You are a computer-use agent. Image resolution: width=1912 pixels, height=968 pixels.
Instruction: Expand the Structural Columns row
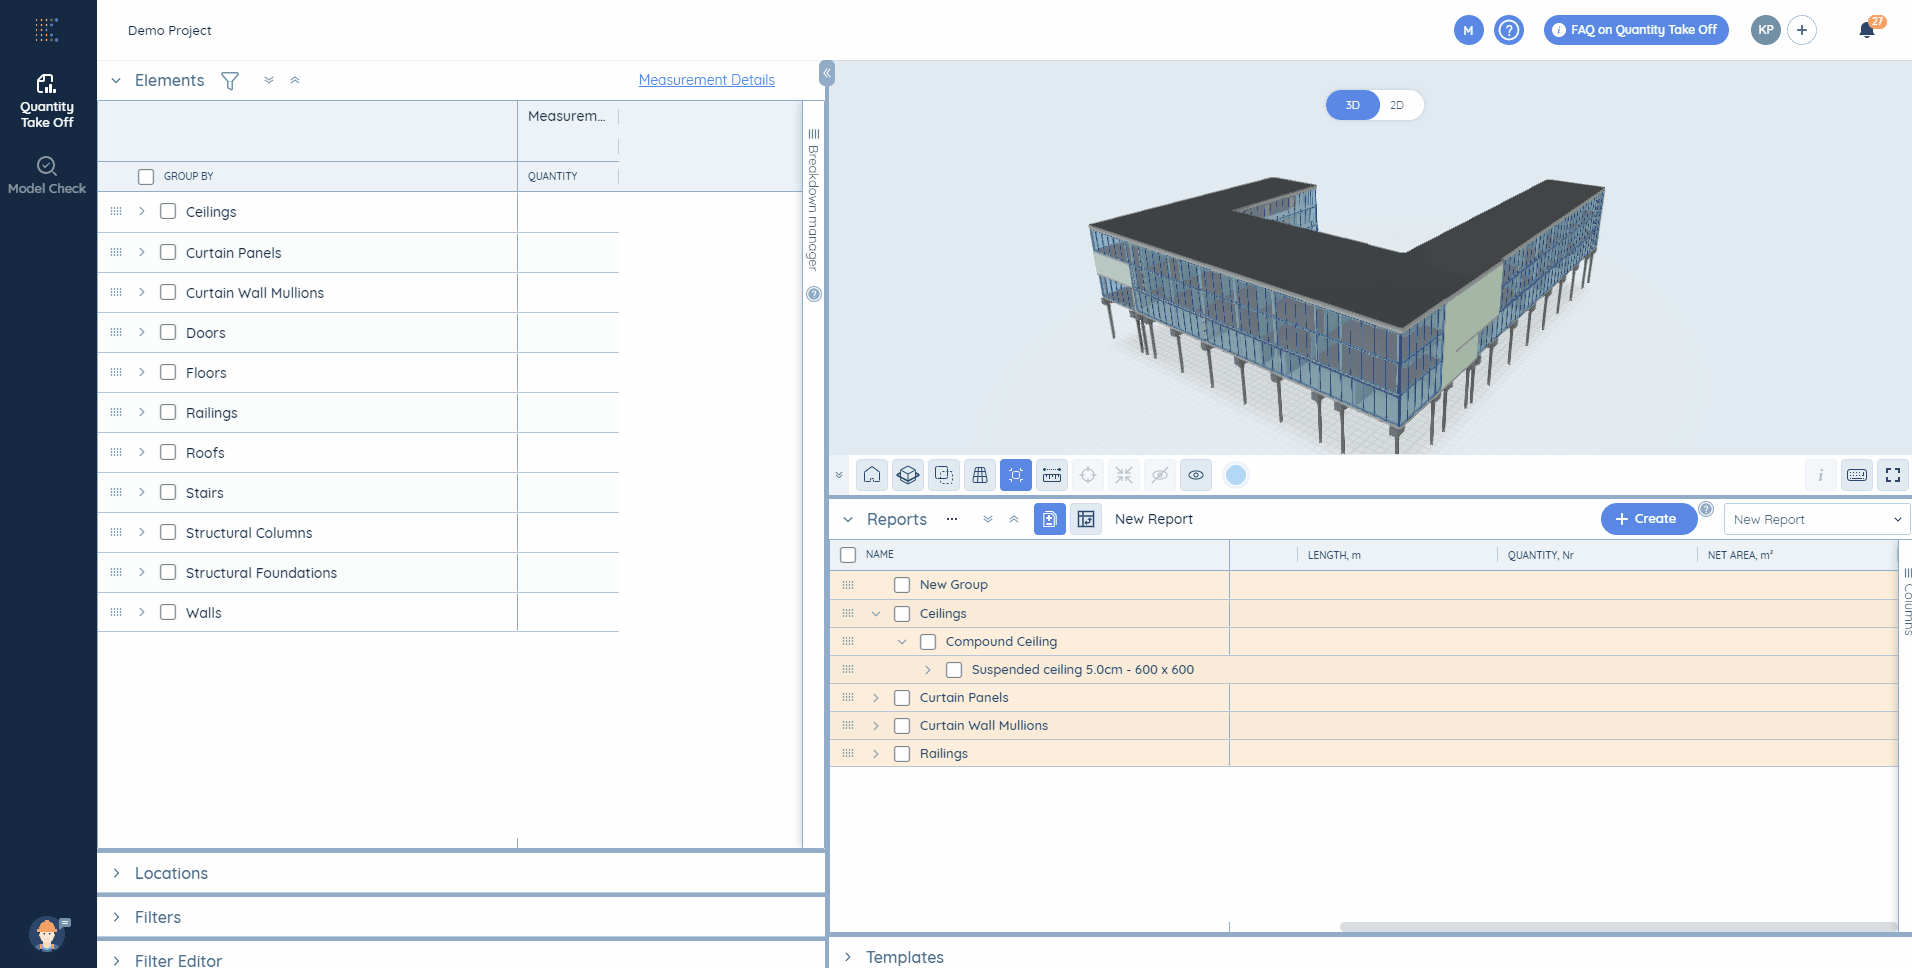[x=142, y=532]
